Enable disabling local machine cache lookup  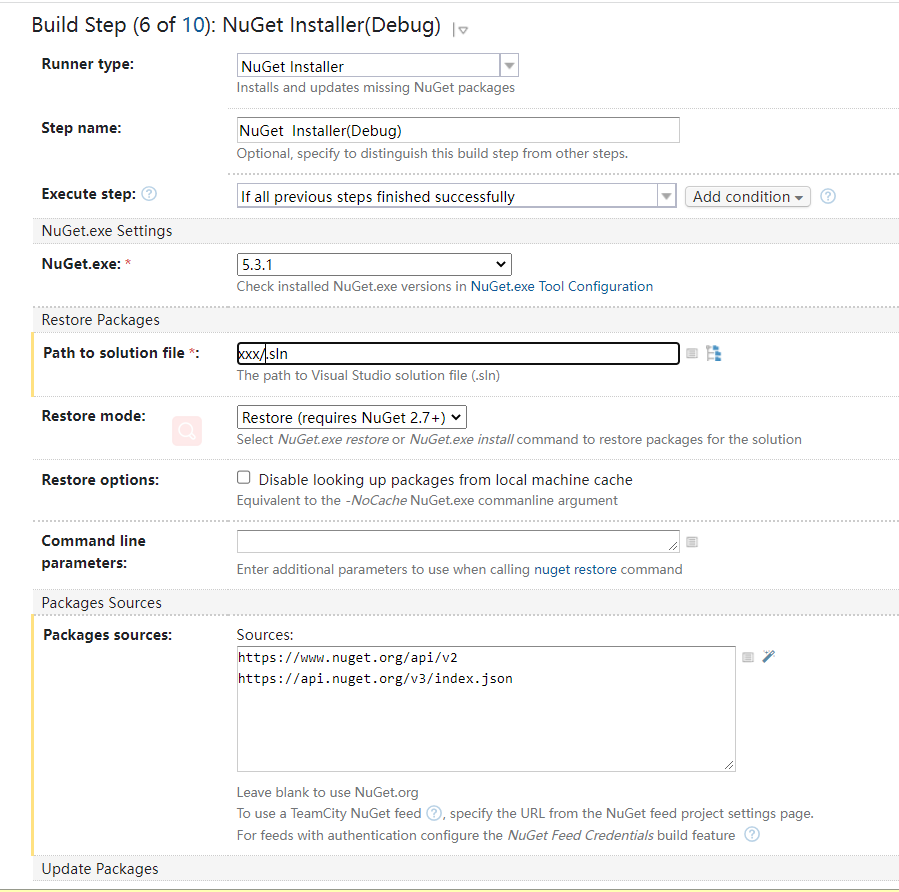point(243,477)
